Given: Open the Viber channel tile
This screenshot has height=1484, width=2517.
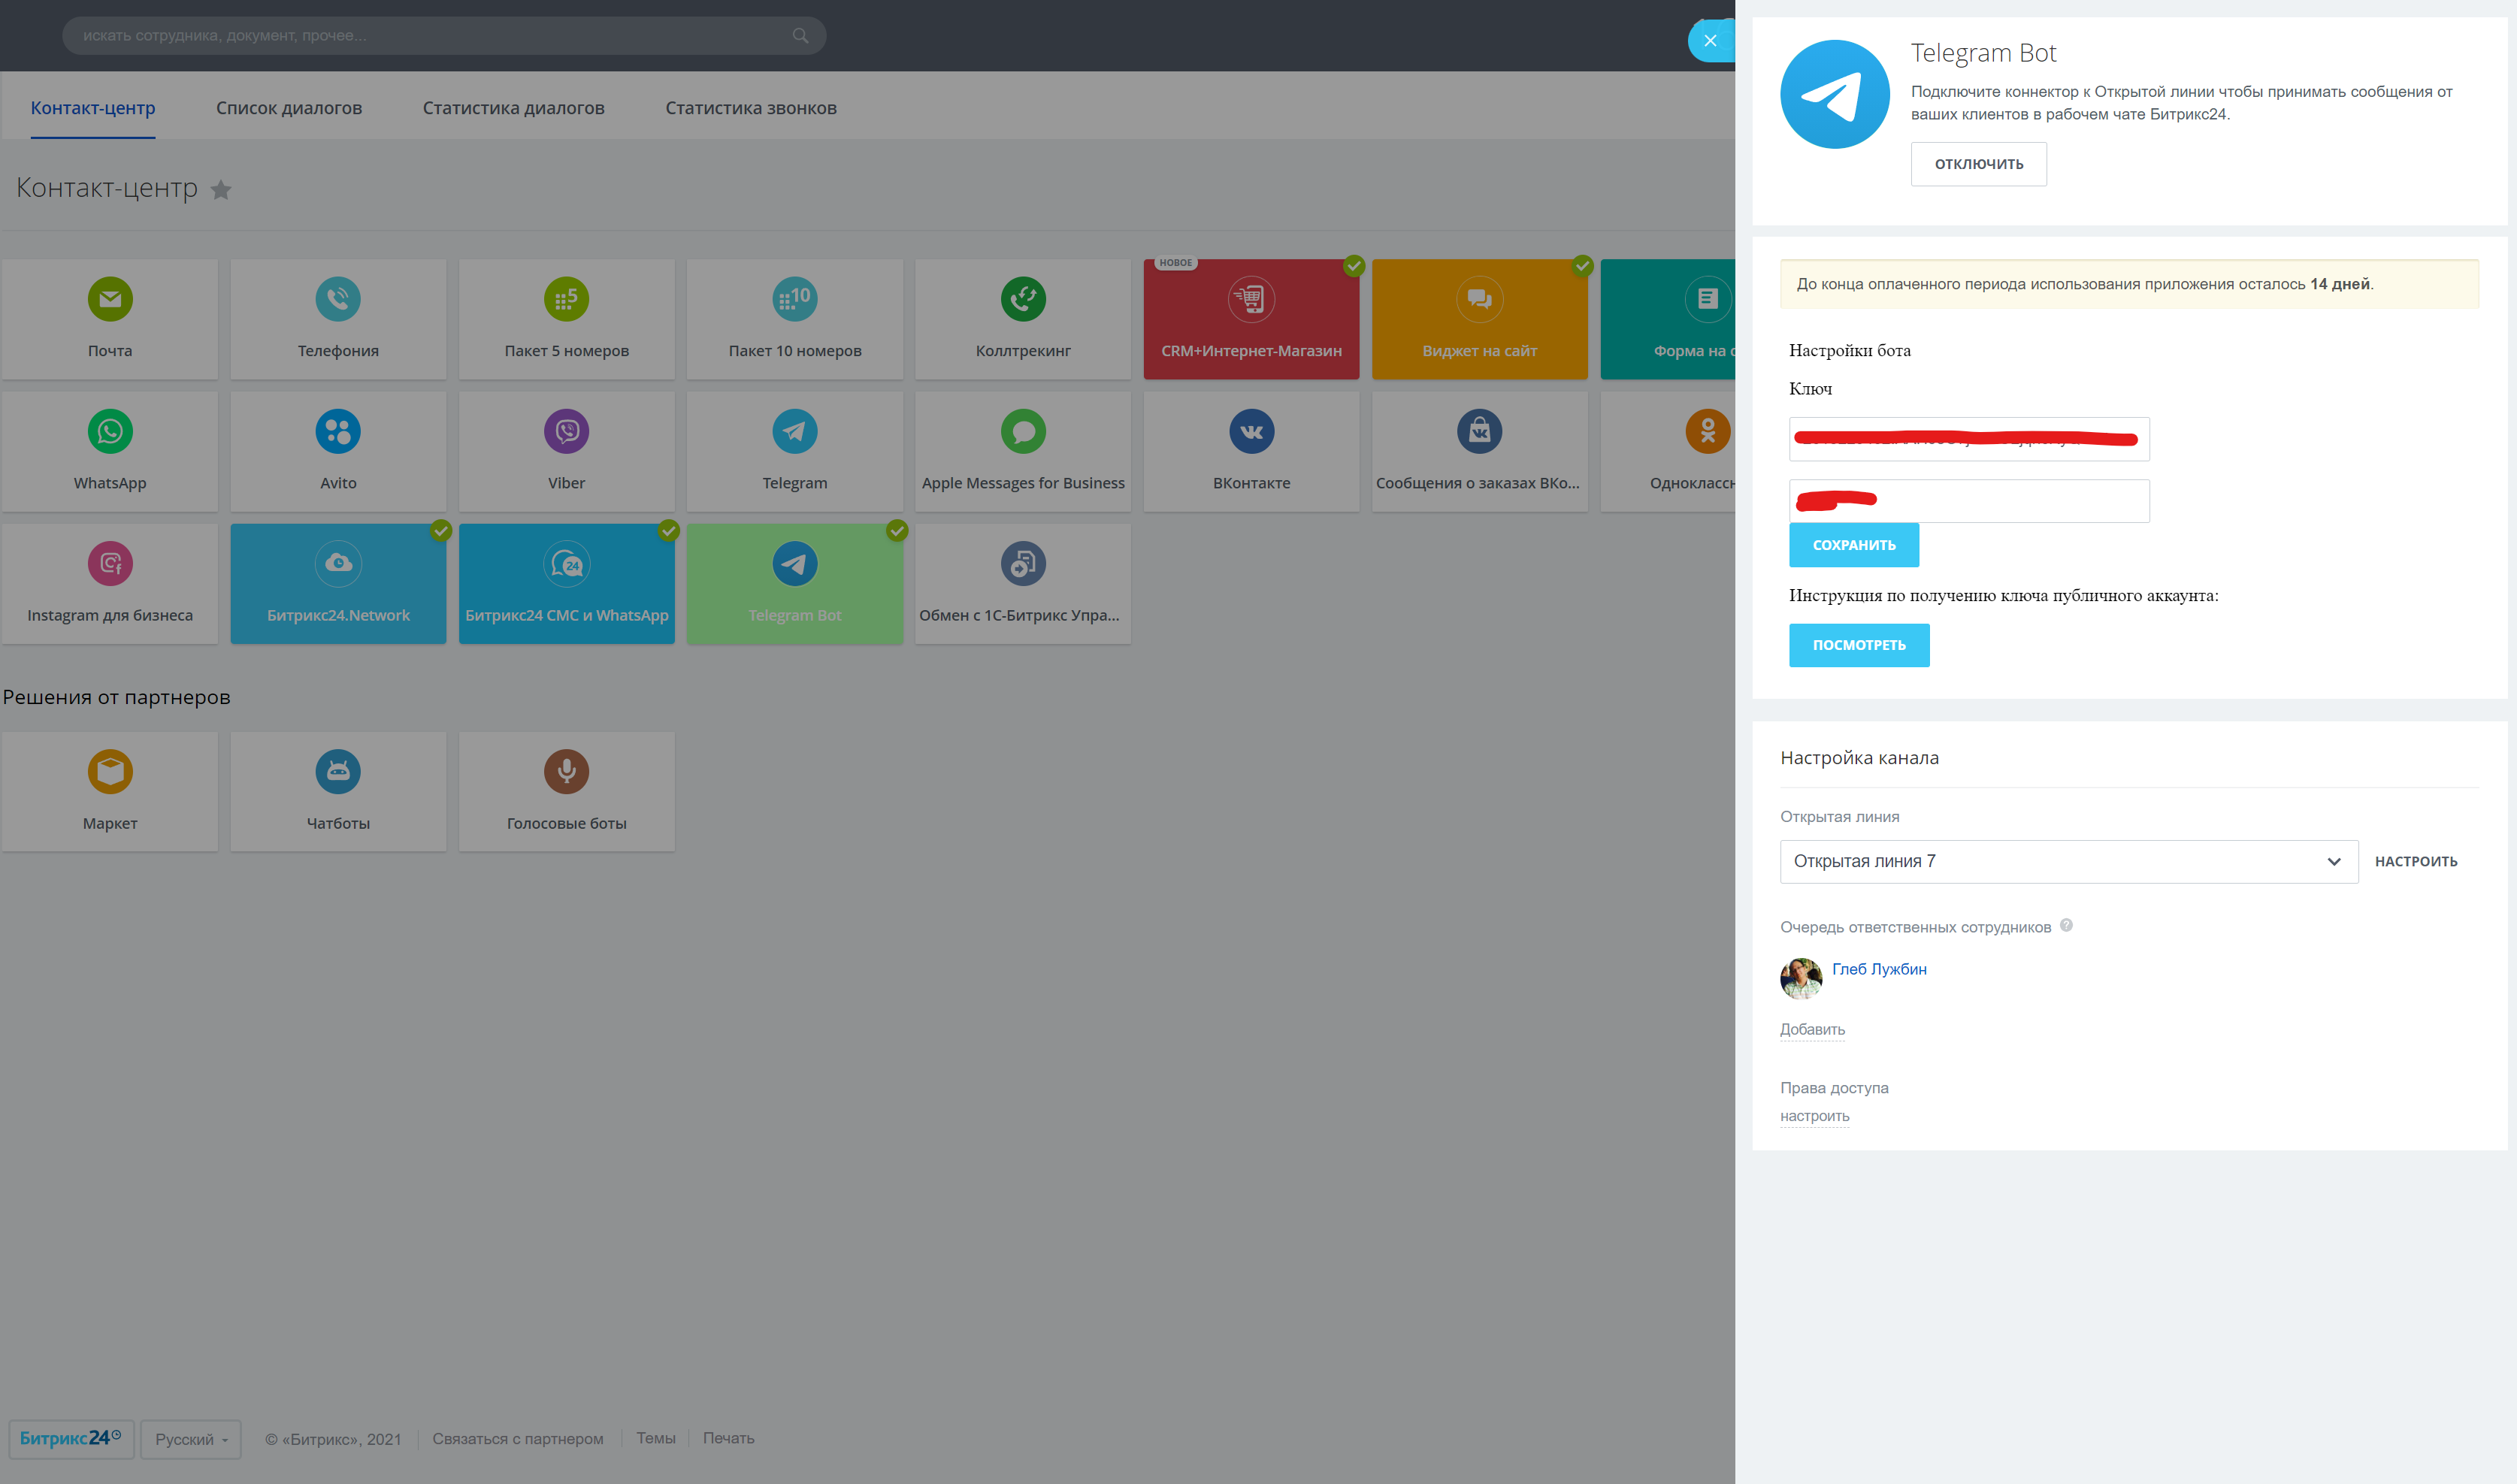Looking at the screenshot, I should coord(566,452).
